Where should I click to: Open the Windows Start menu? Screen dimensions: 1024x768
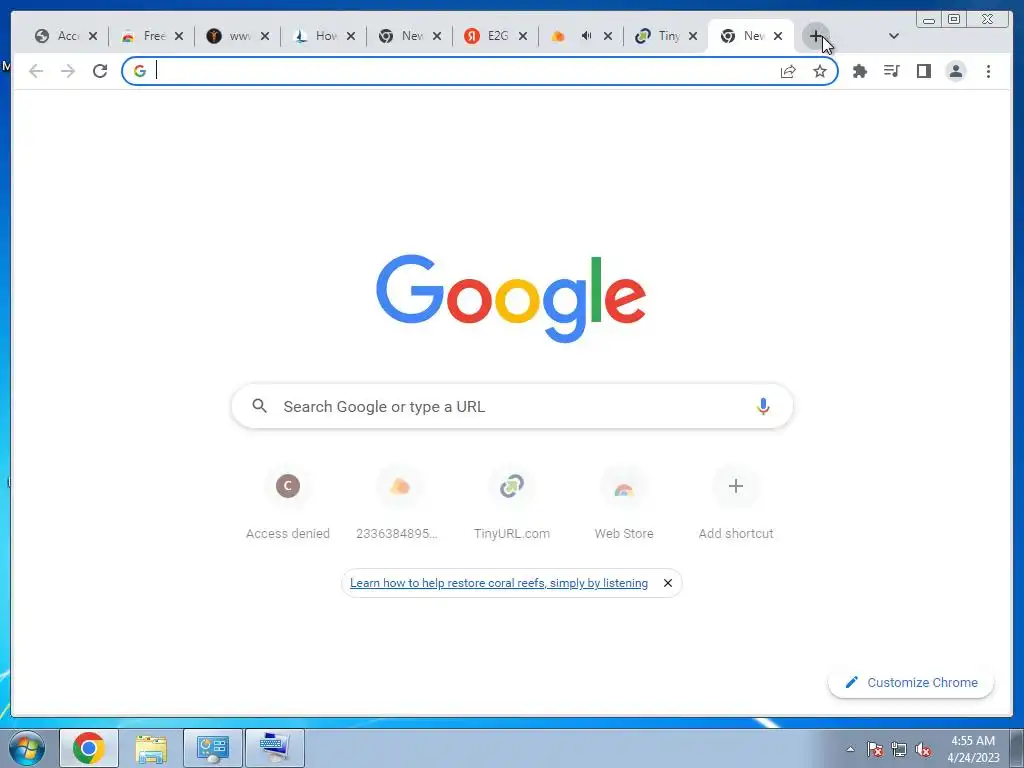[26, 748]
